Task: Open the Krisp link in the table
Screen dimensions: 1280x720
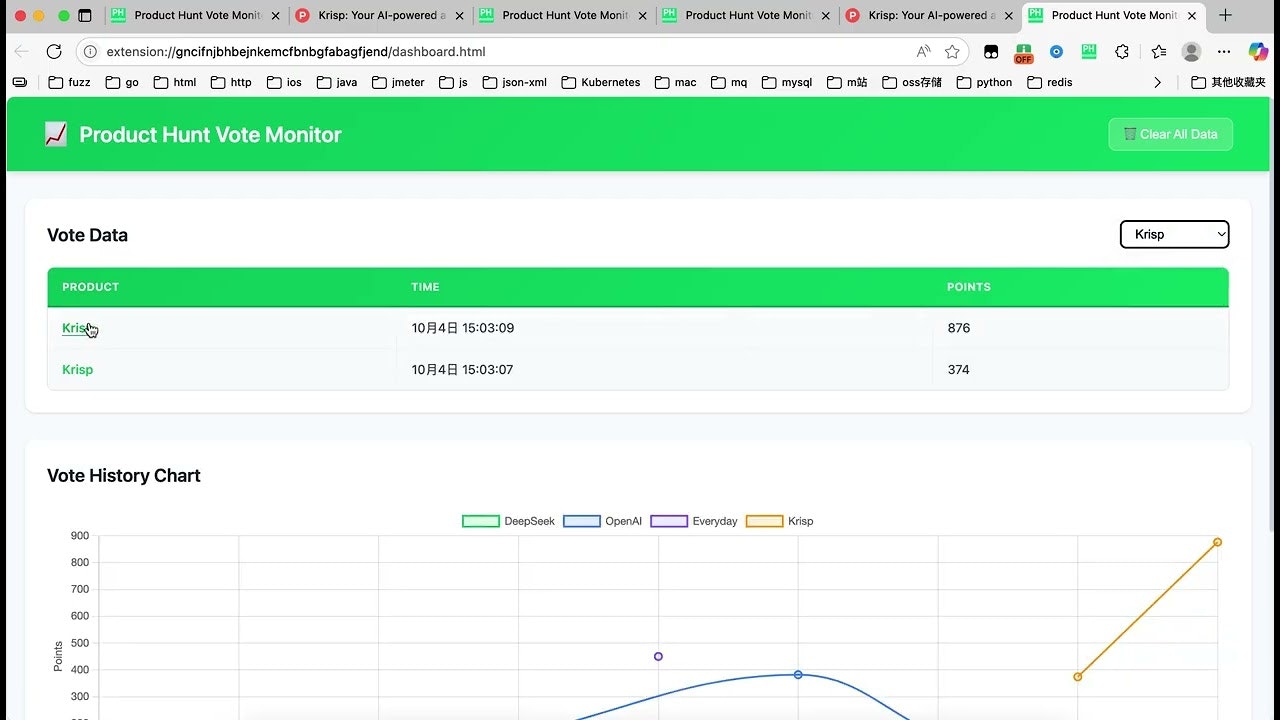Action: (x=76, y=328)
